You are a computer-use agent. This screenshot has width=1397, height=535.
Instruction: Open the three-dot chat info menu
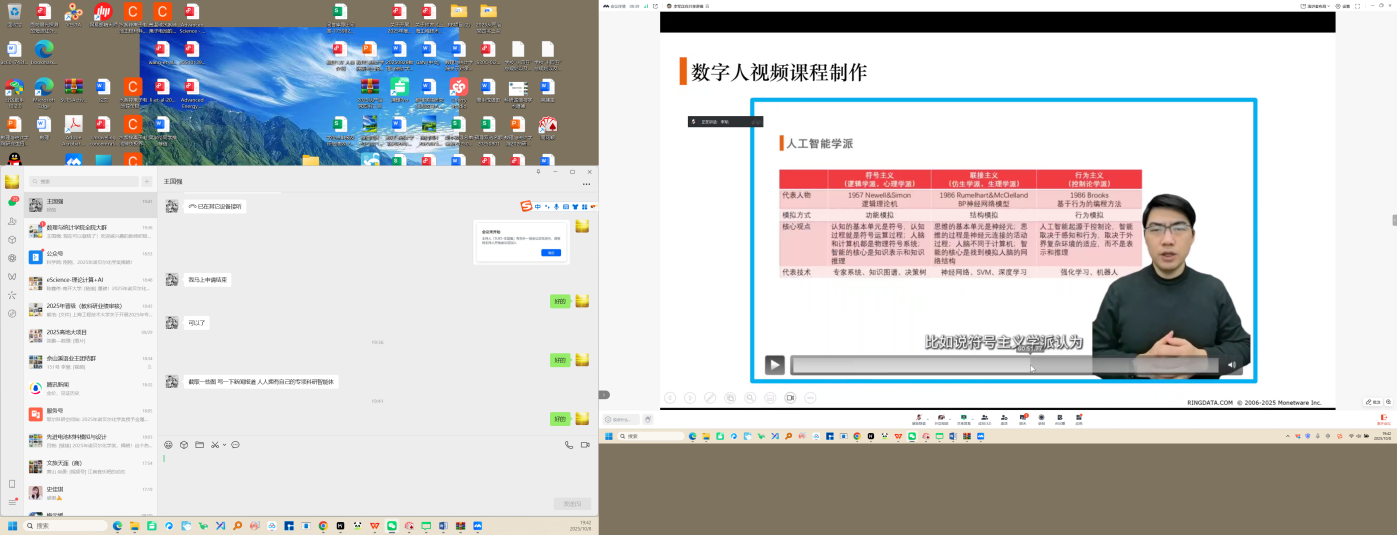tap(586, 184)
